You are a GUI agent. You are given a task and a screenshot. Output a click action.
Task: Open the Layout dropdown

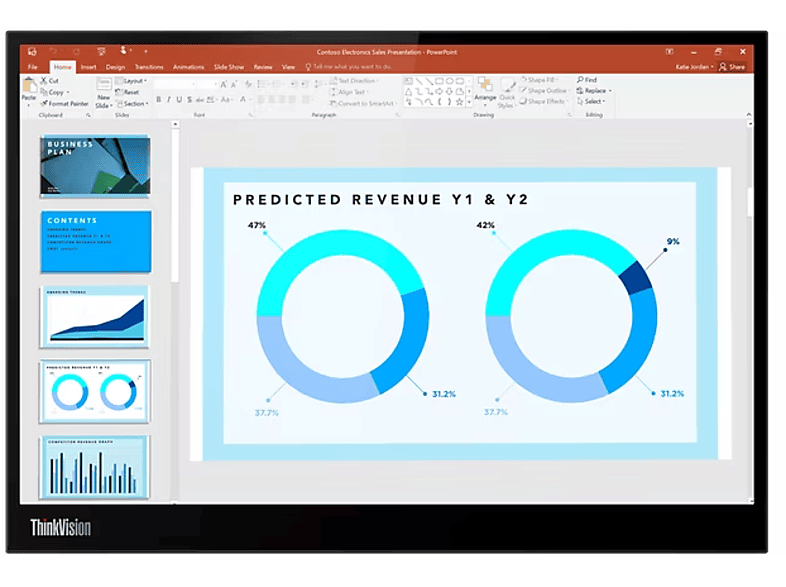point(131,81)
